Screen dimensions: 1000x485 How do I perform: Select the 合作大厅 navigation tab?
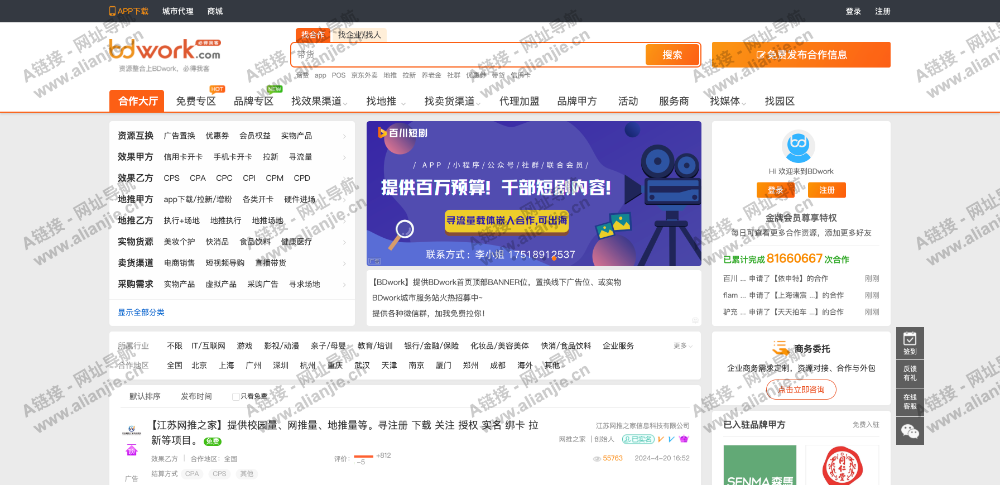[136, 101]
